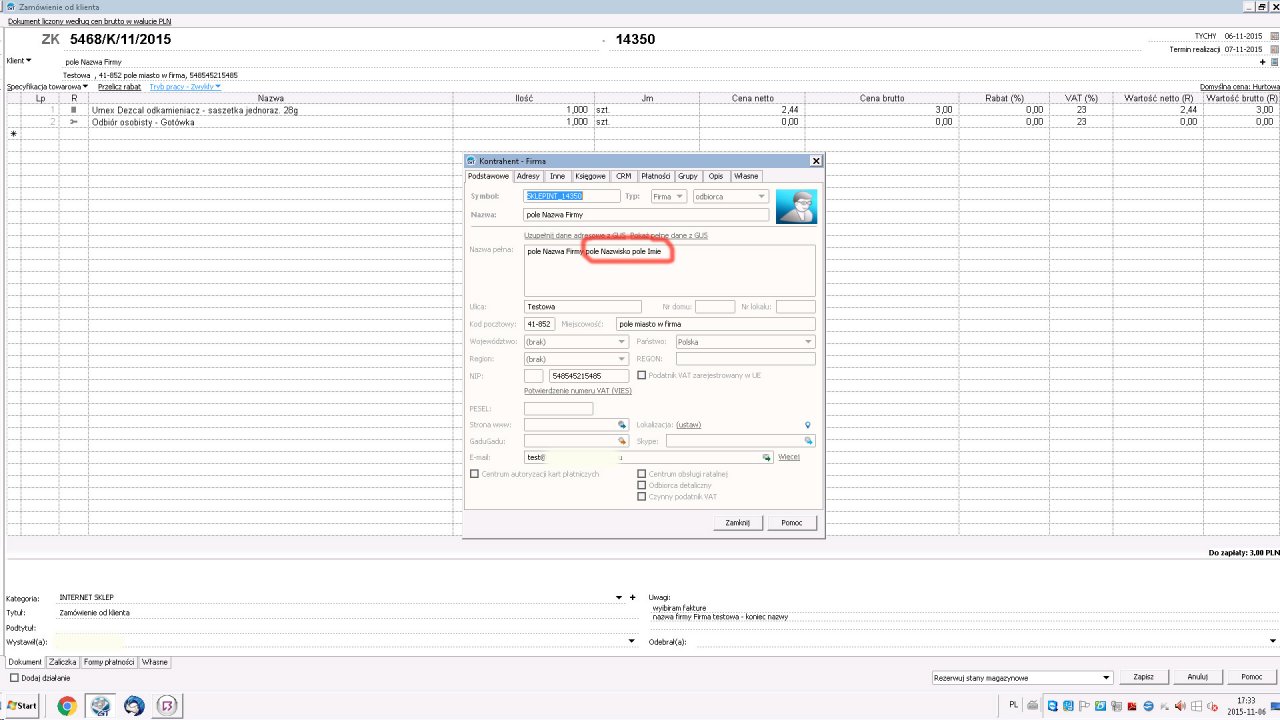Enable Podatnik VAT zarejestrowany w UE checkbox

(x=642, y=375)
